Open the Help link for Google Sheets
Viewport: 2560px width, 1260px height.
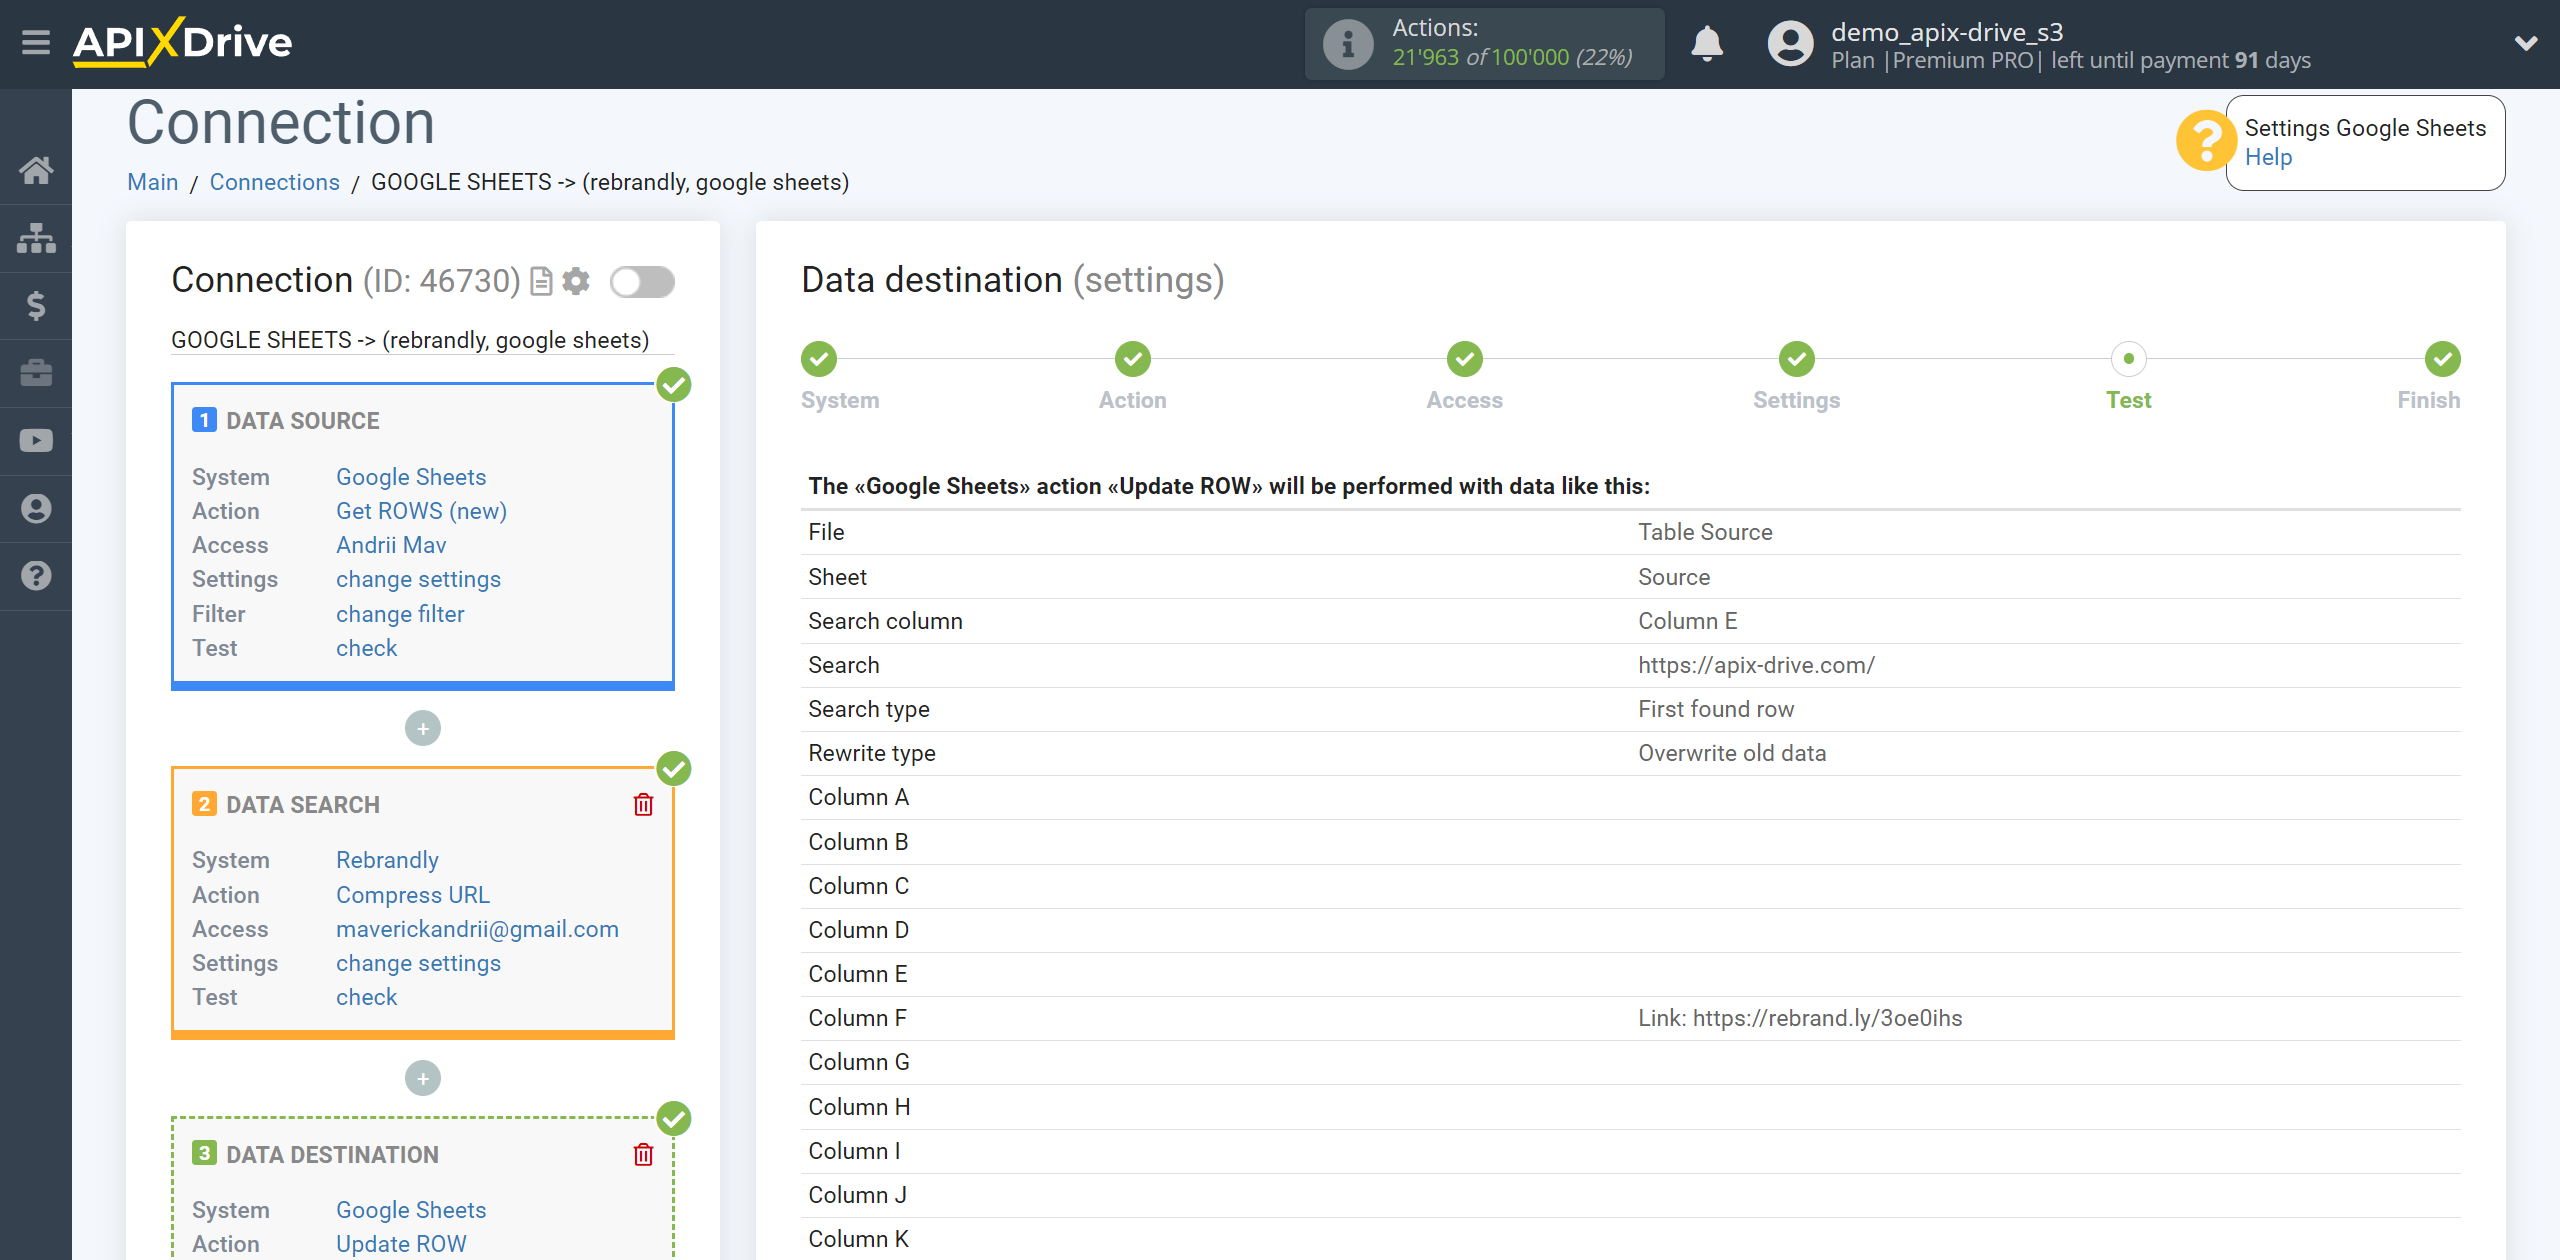tap(2268, 157)
